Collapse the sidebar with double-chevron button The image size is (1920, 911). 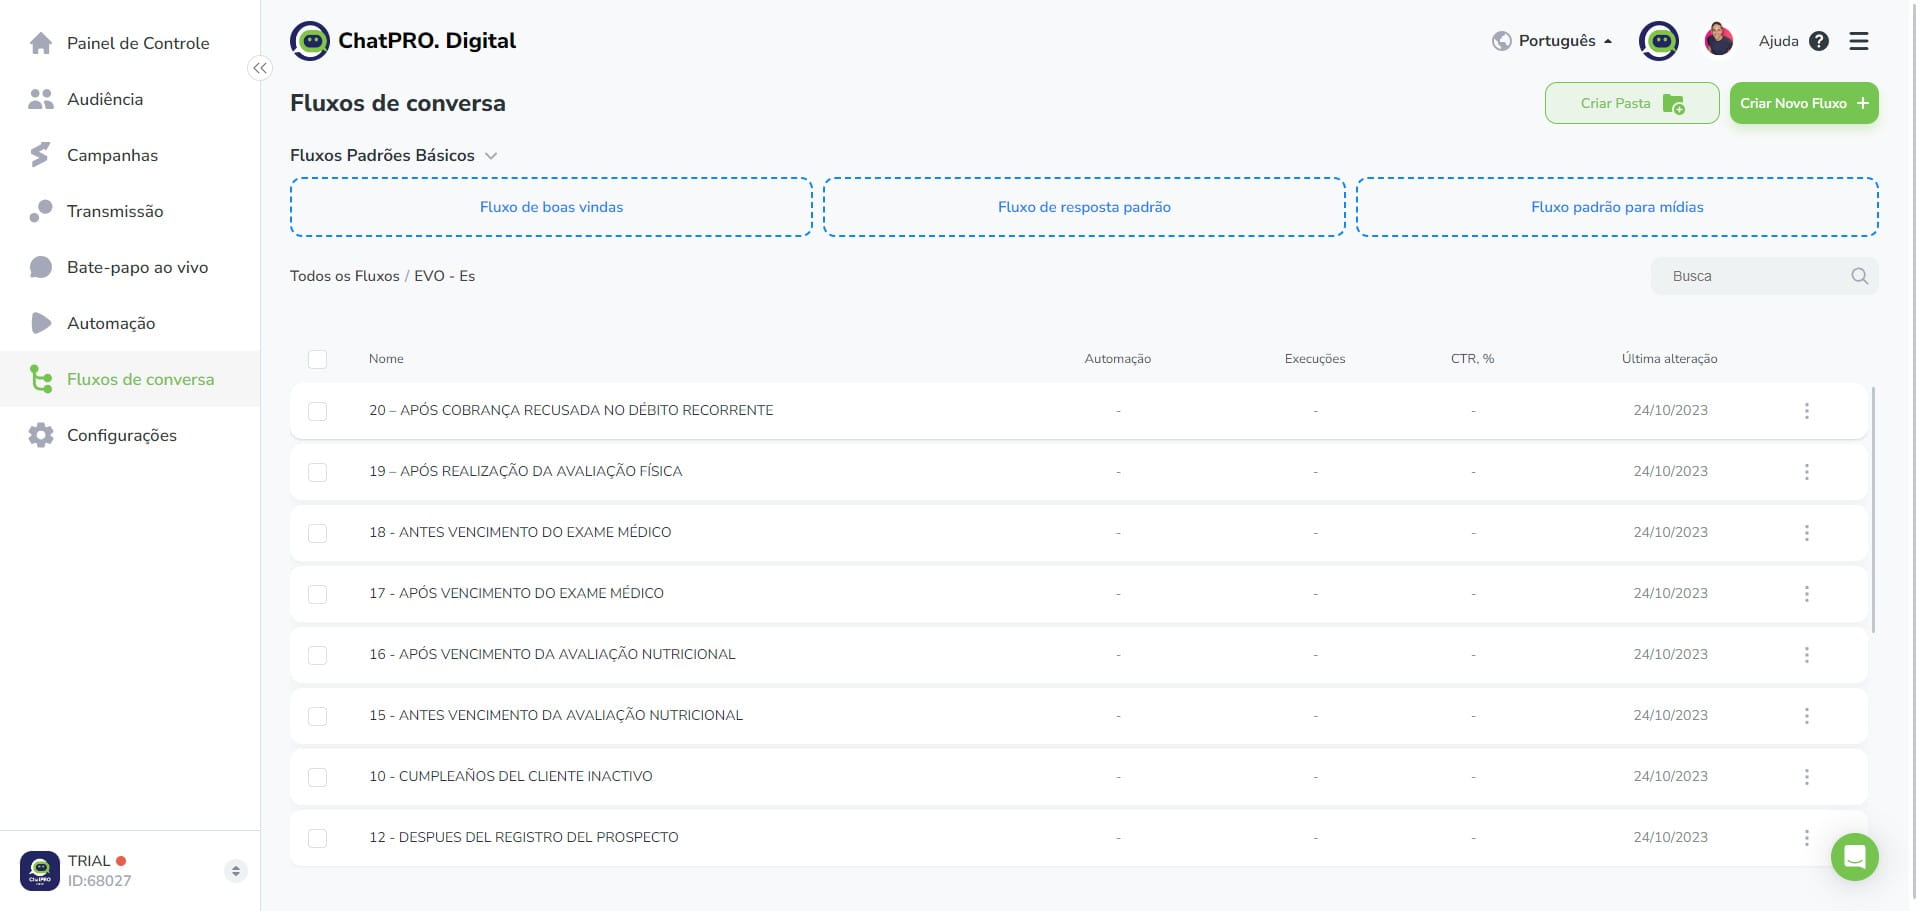pos(260,68)
